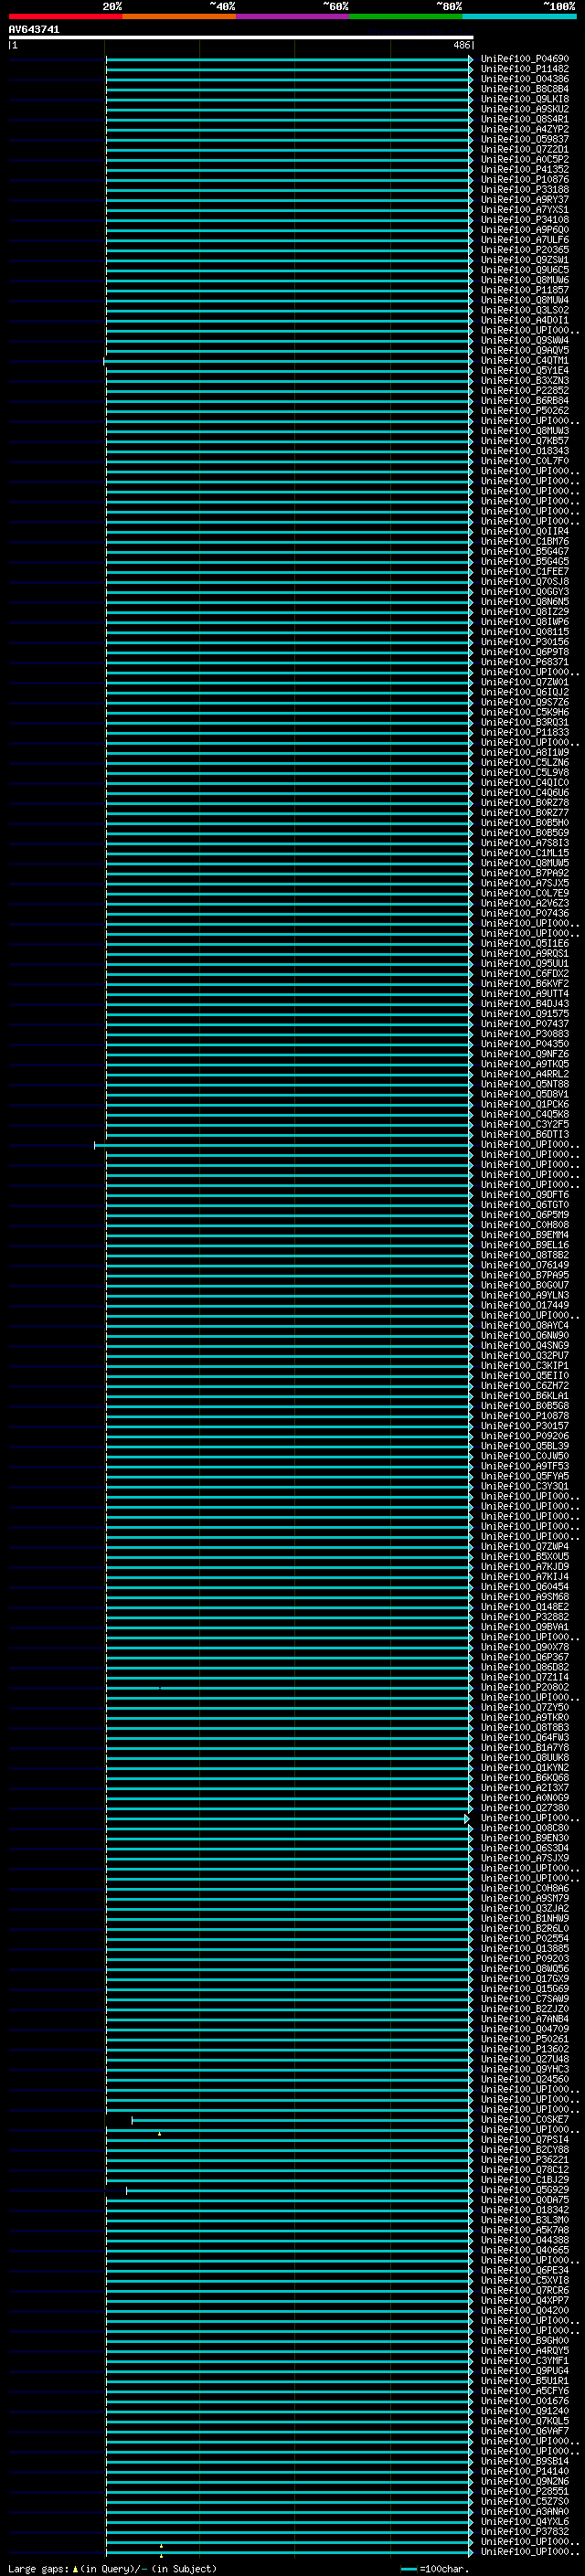This screenshot has width=585, height=2576.
Task: Select the UniRef100_P36221 label
Action: pos(525,2160)
